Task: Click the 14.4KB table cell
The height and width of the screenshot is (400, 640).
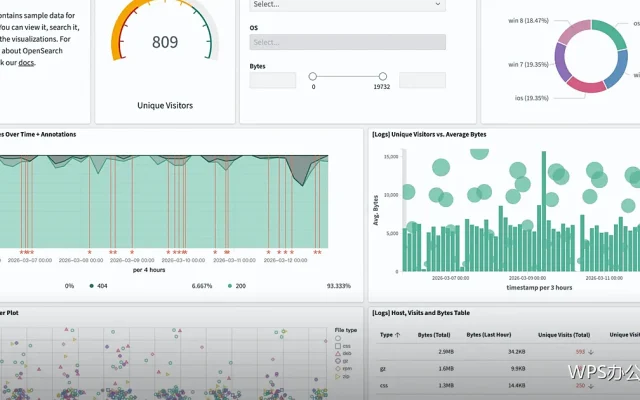Action: [x=516, y=386]
